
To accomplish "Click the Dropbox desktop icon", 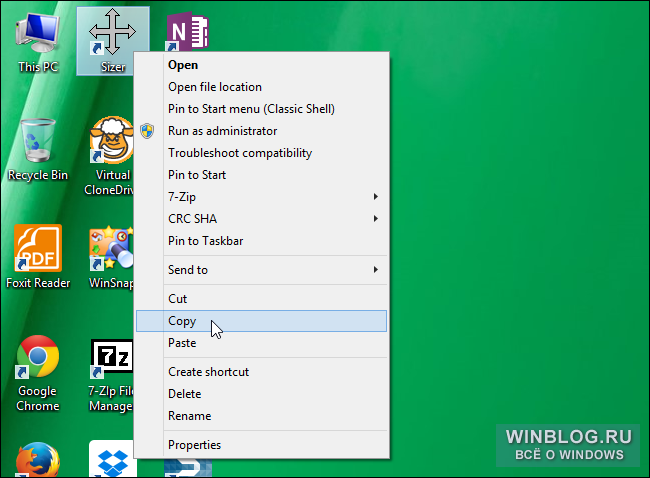I will point(112,459).
